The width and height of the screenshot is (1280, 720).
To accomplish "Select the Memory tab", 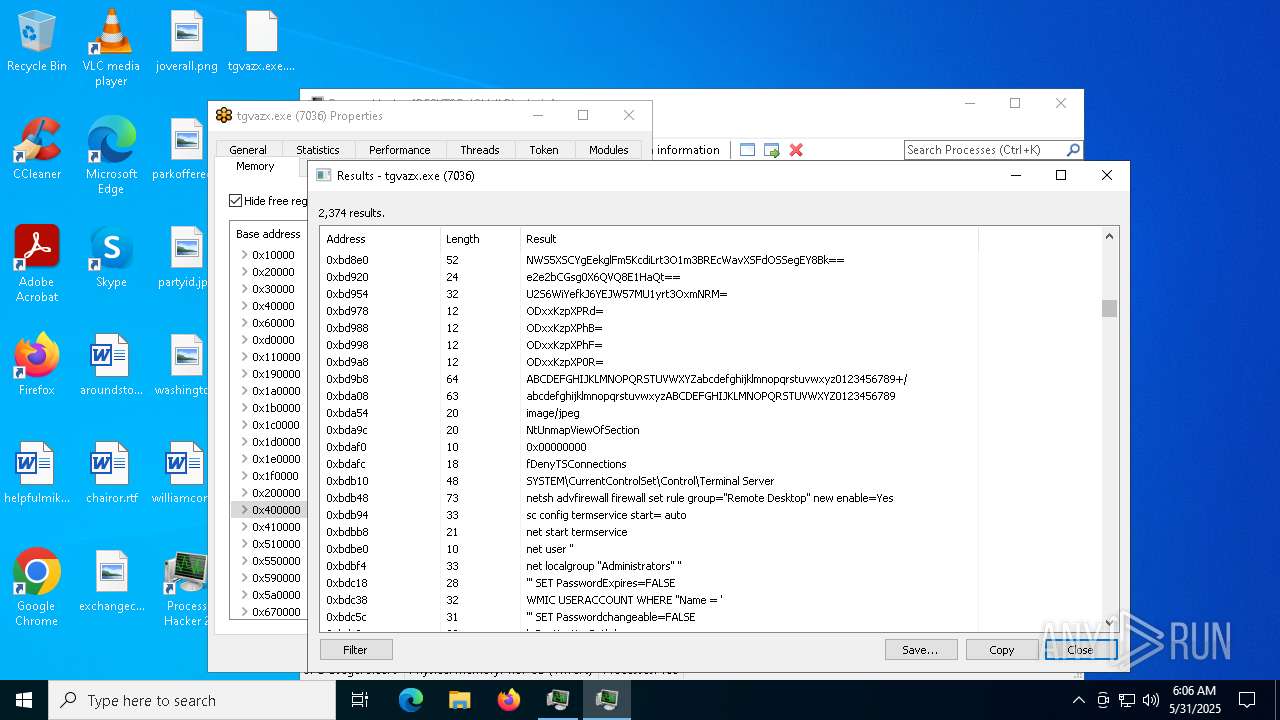I will point(255,167).
